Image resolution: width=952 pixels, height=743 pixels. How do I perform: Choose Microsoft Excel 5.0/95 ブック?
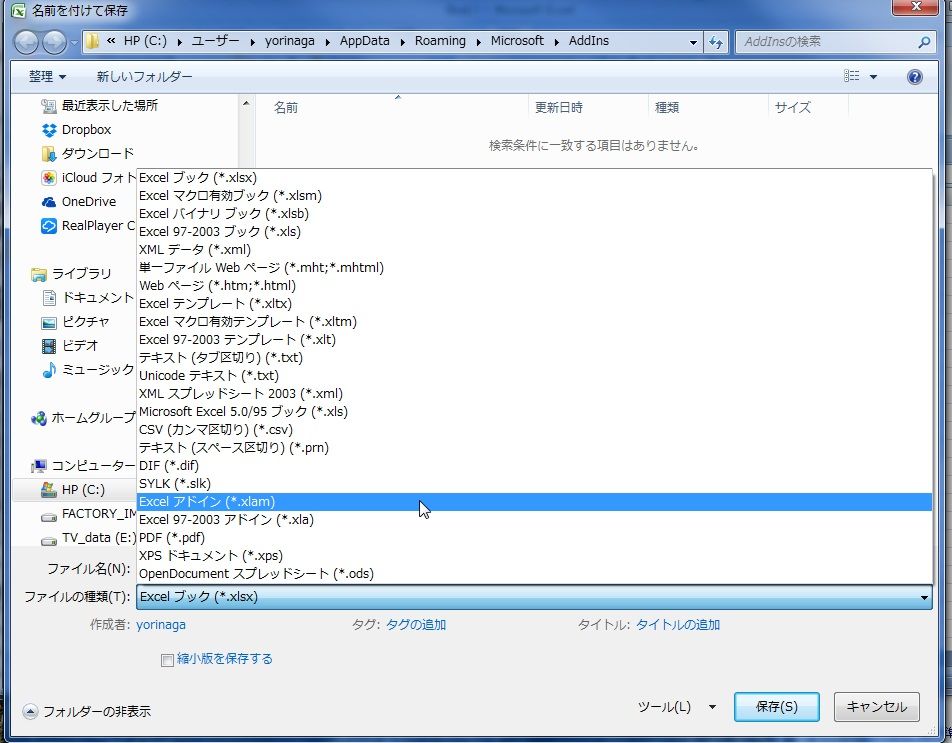pyautogui.click(x=534, y=412)
